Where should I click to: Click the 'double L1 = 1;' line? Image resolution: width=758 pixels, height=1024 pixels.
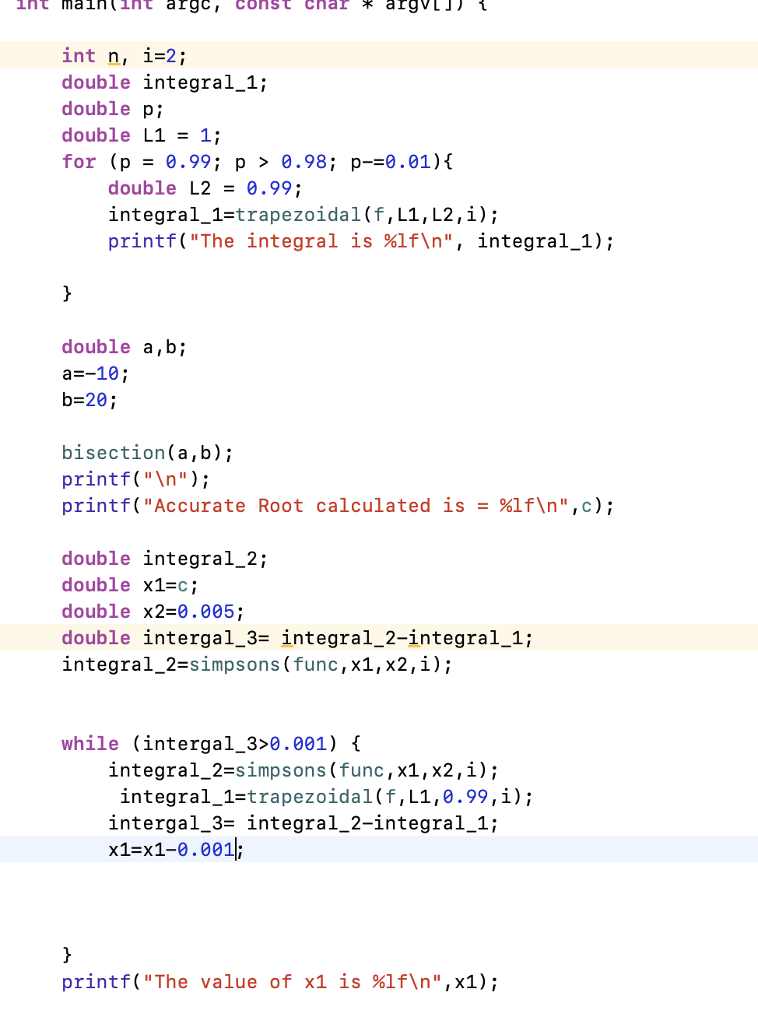tap(142, 135)
